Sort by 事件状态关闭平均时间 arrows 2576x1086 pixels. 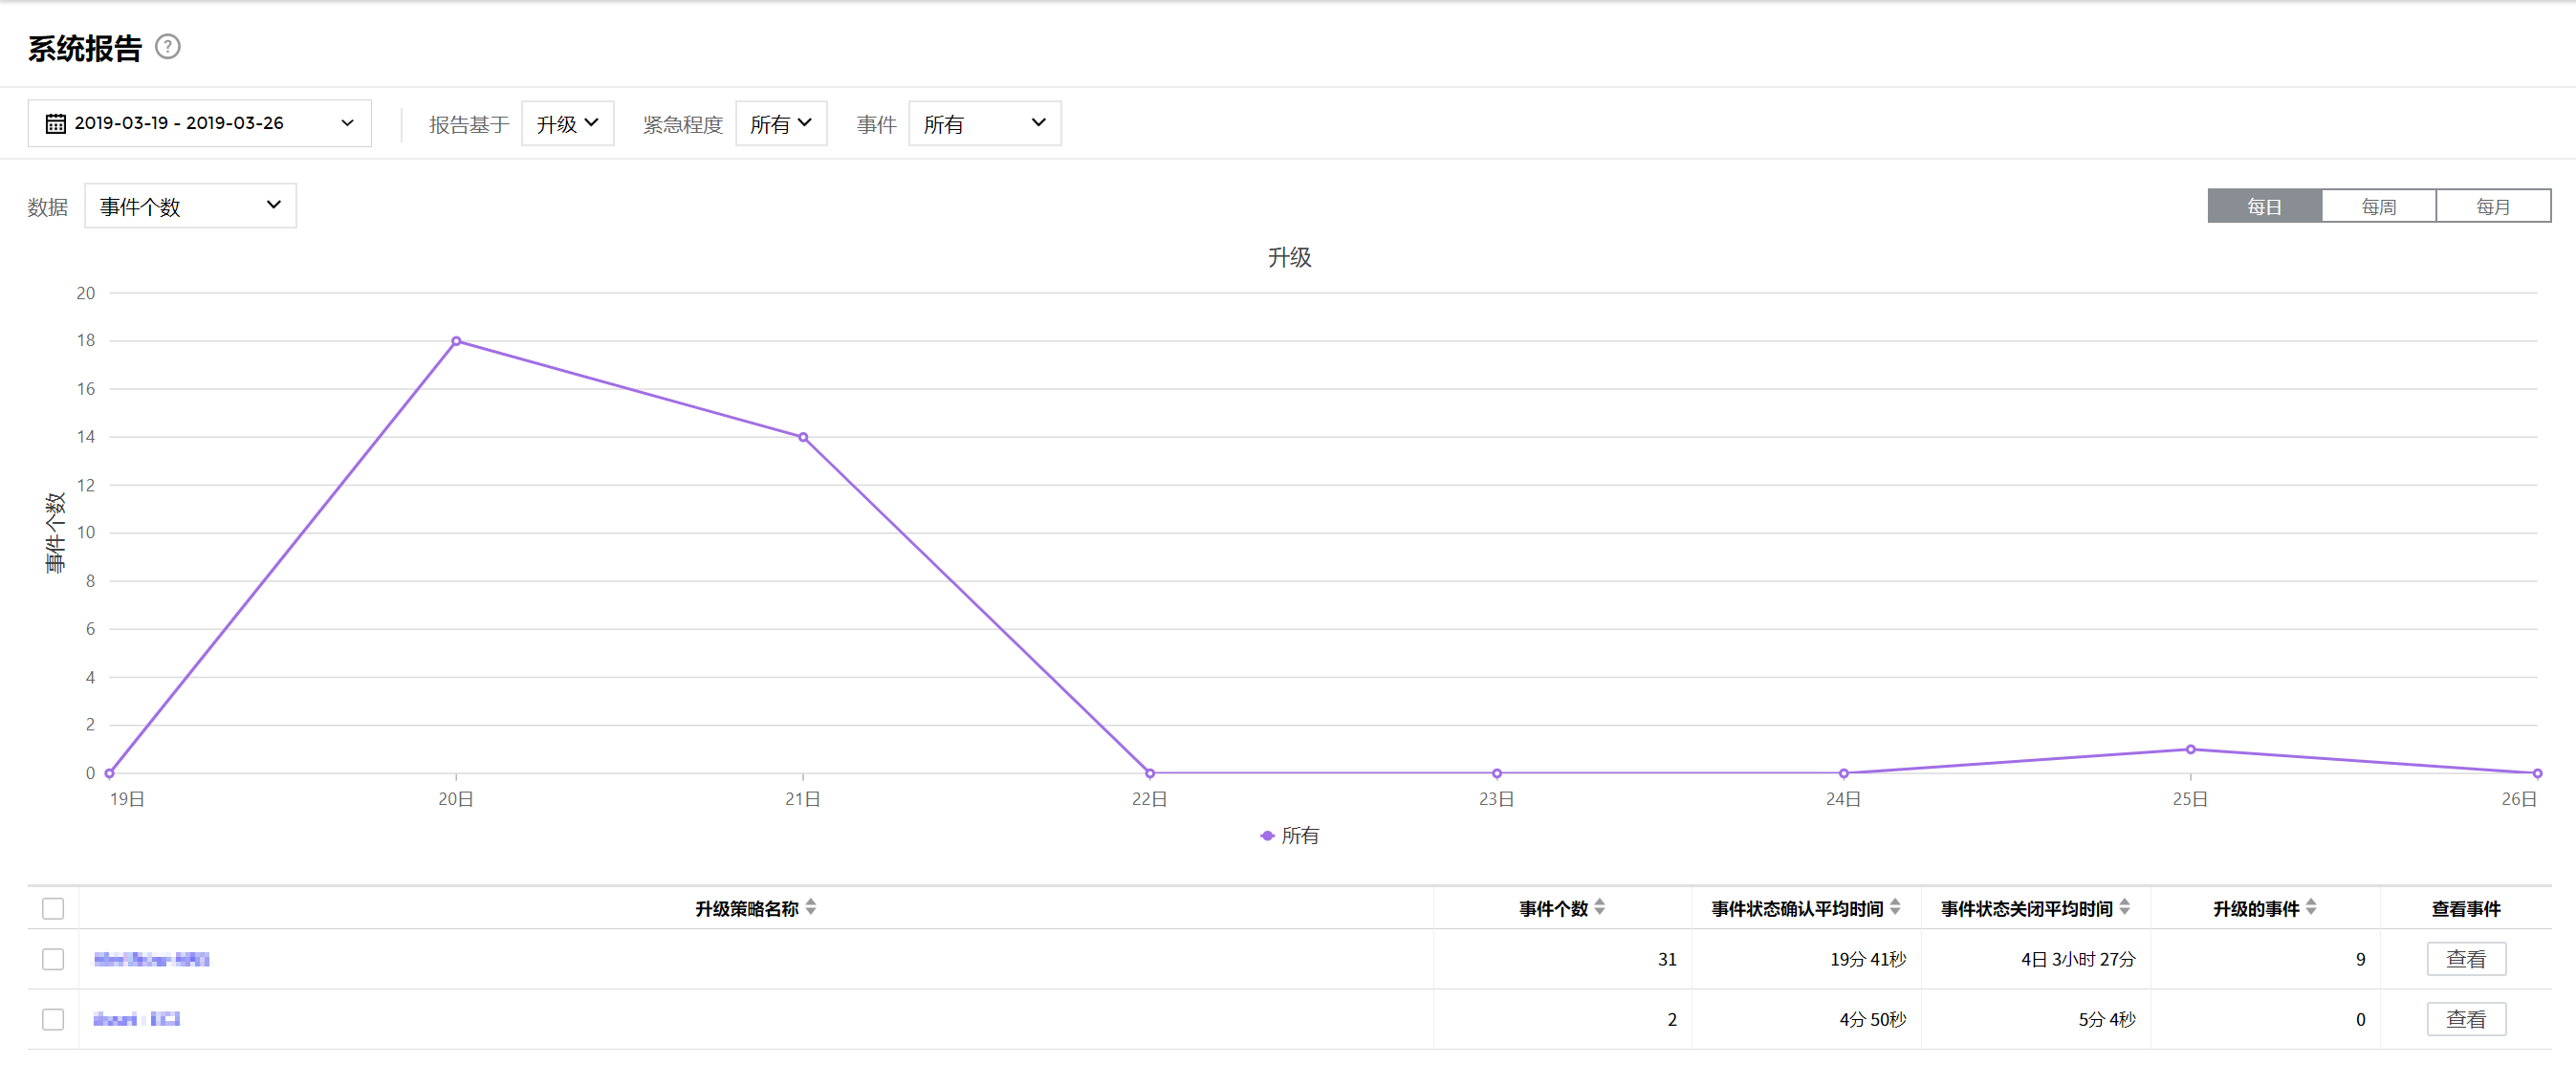tap(2124, 907)
